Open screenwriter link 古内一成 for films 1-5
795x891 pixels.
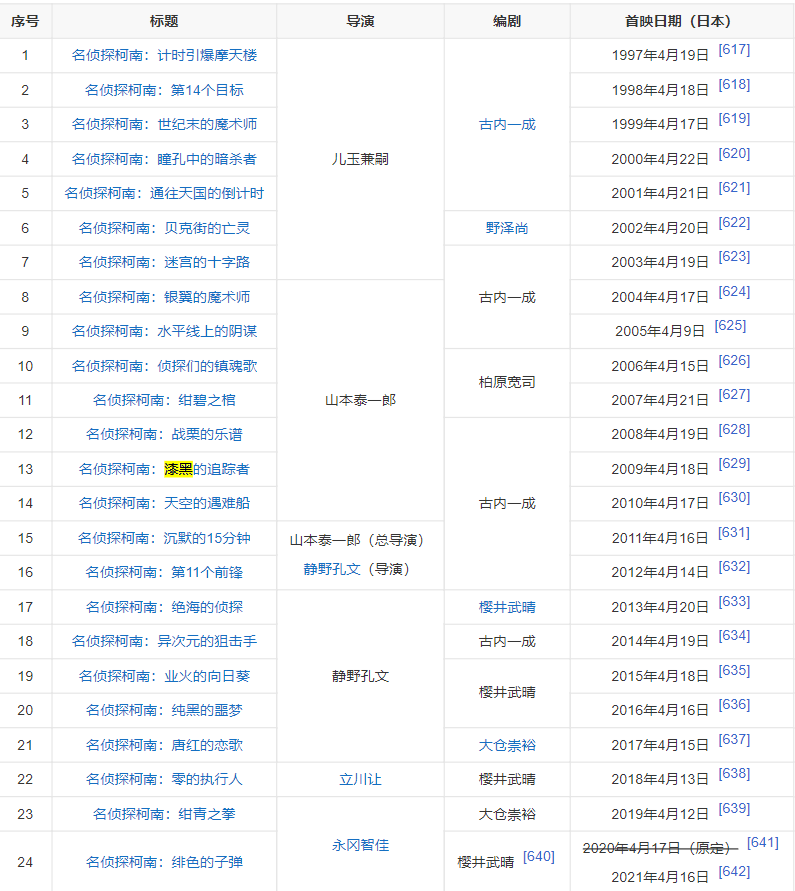coord(507,124)
